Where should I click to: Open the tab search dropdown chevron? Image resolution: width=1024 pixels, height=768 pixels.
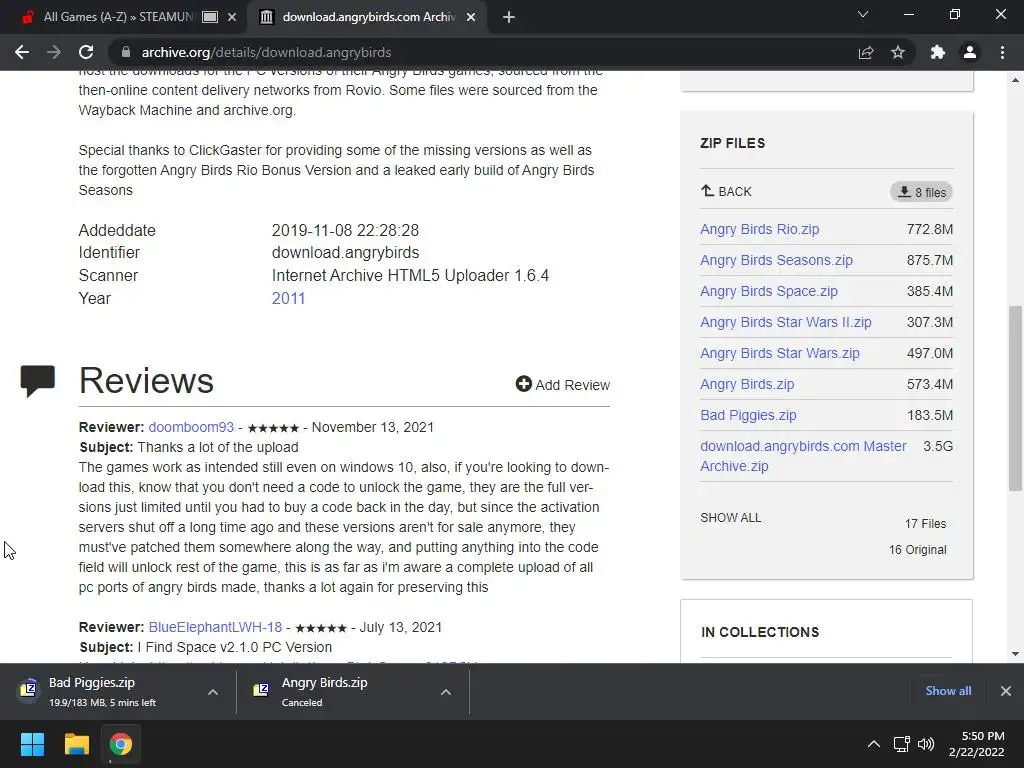point(863,14)
